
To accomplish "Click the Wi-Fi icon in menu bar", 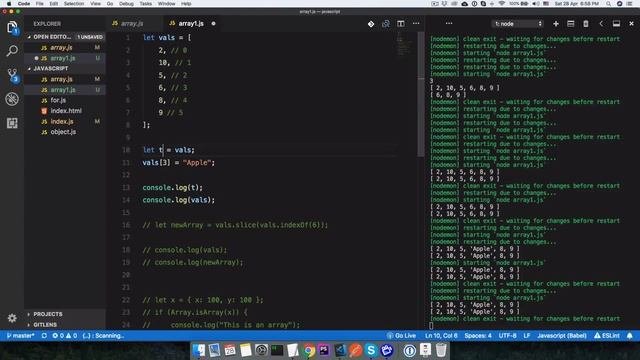I will point(501,4).
